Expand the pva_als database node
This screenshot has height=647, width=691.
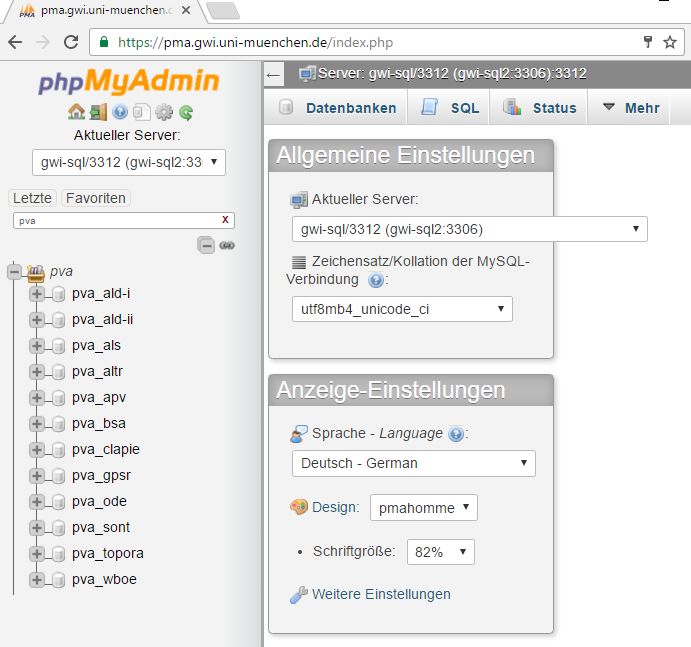[x=37, y=346]
